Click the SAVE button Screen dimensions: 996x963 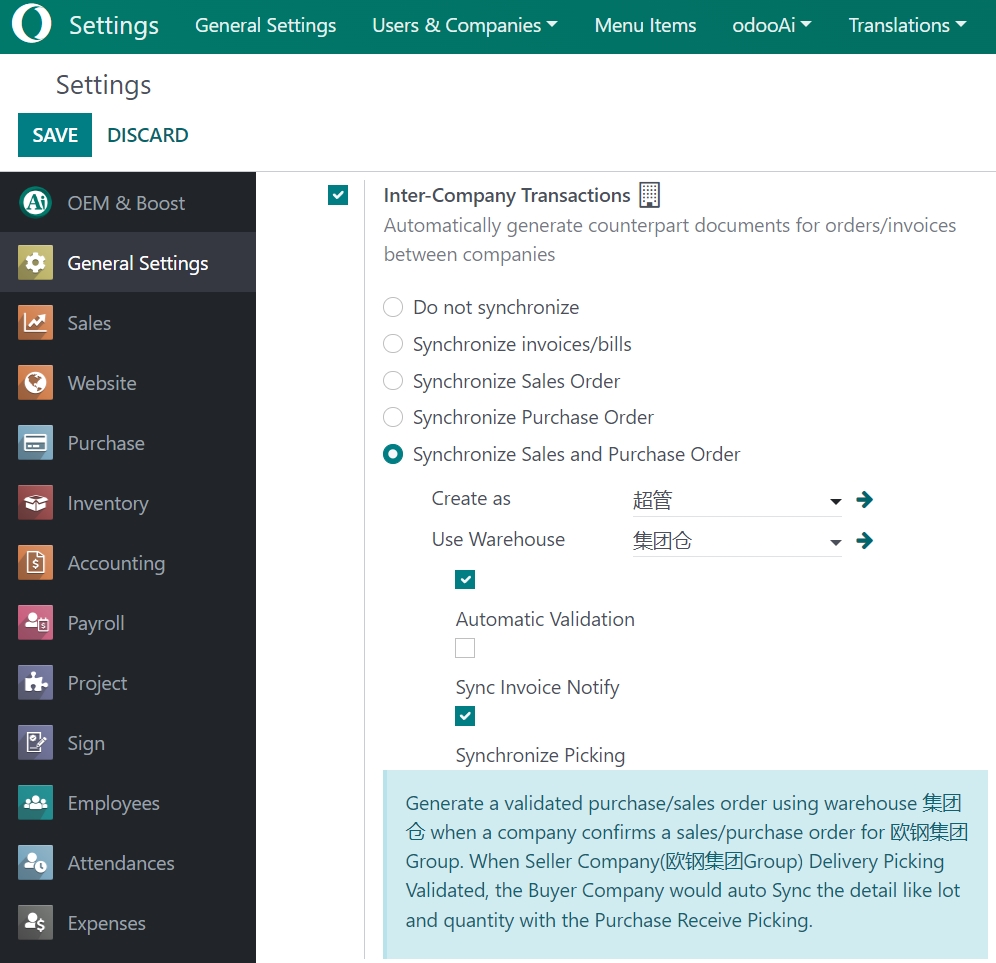point(55,135)
